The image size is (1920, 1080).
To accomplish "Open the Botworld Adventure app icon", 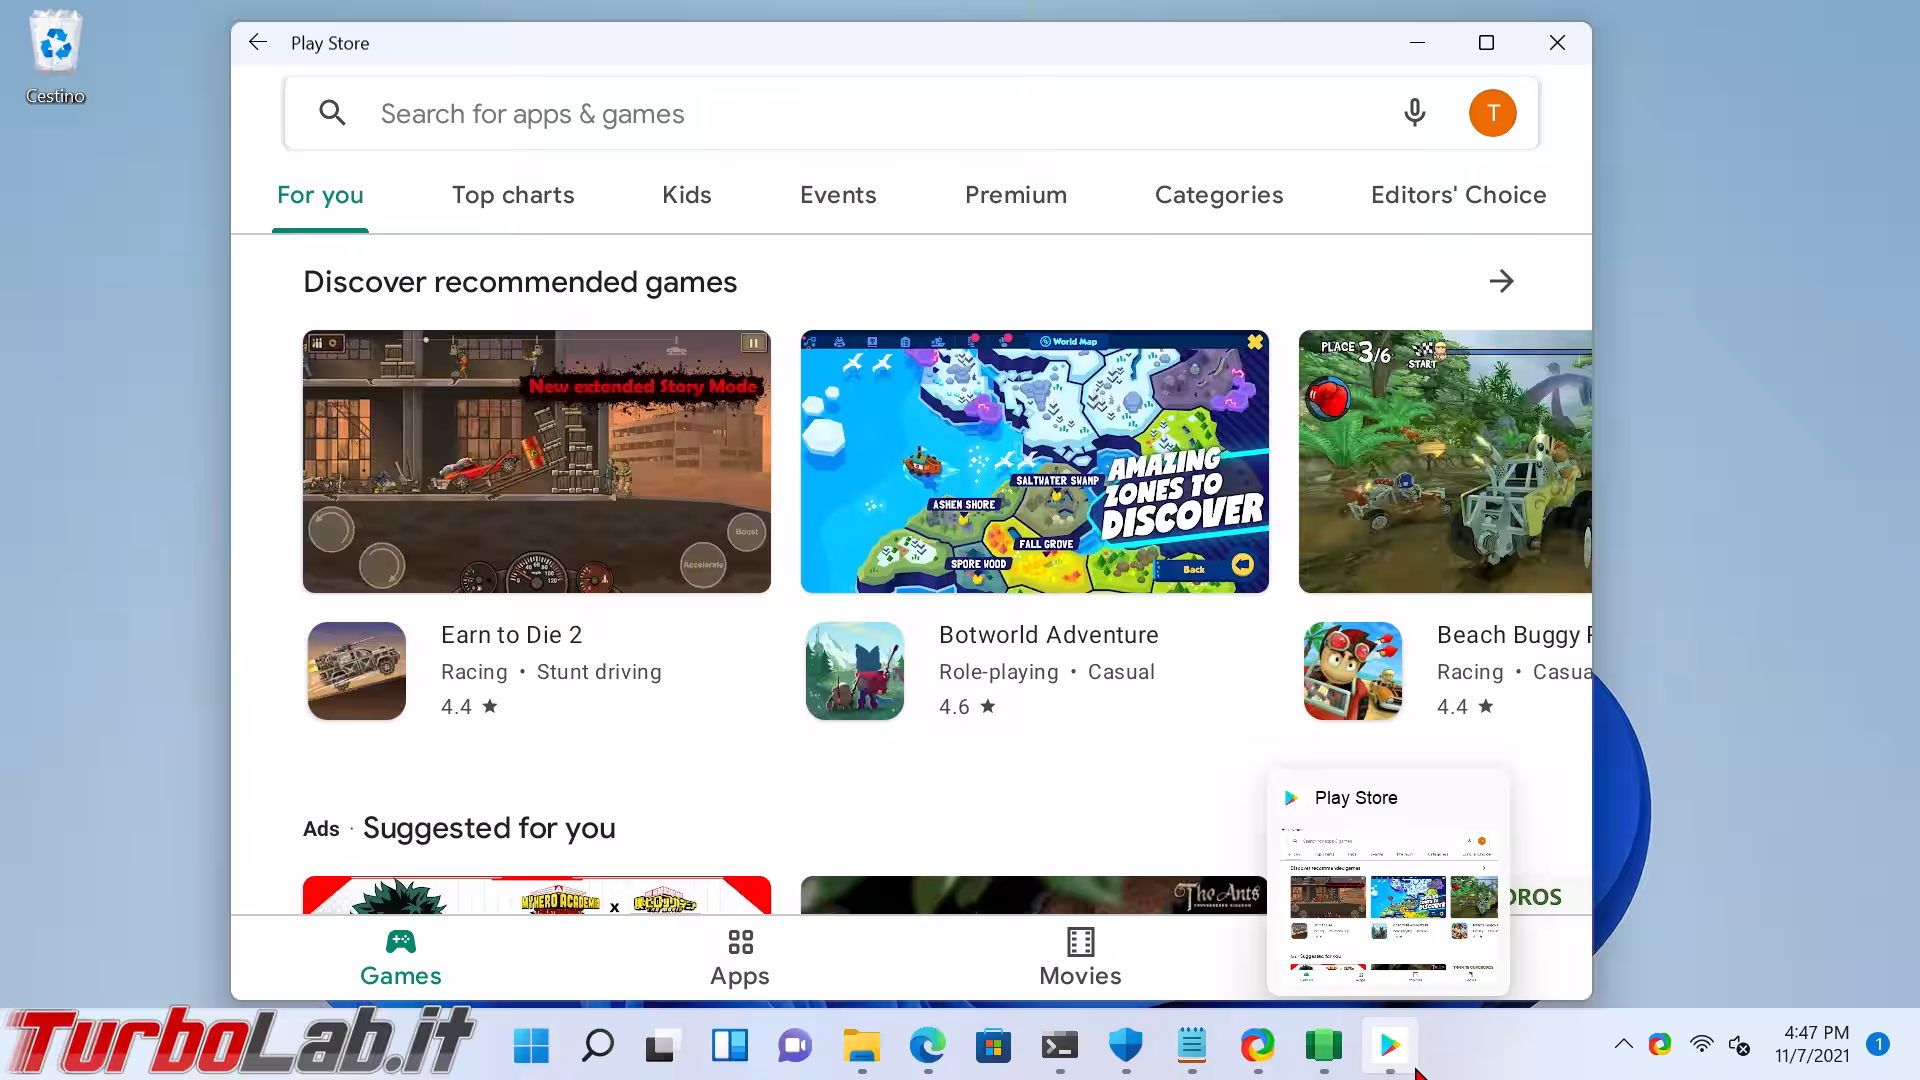I will point(855,671).
